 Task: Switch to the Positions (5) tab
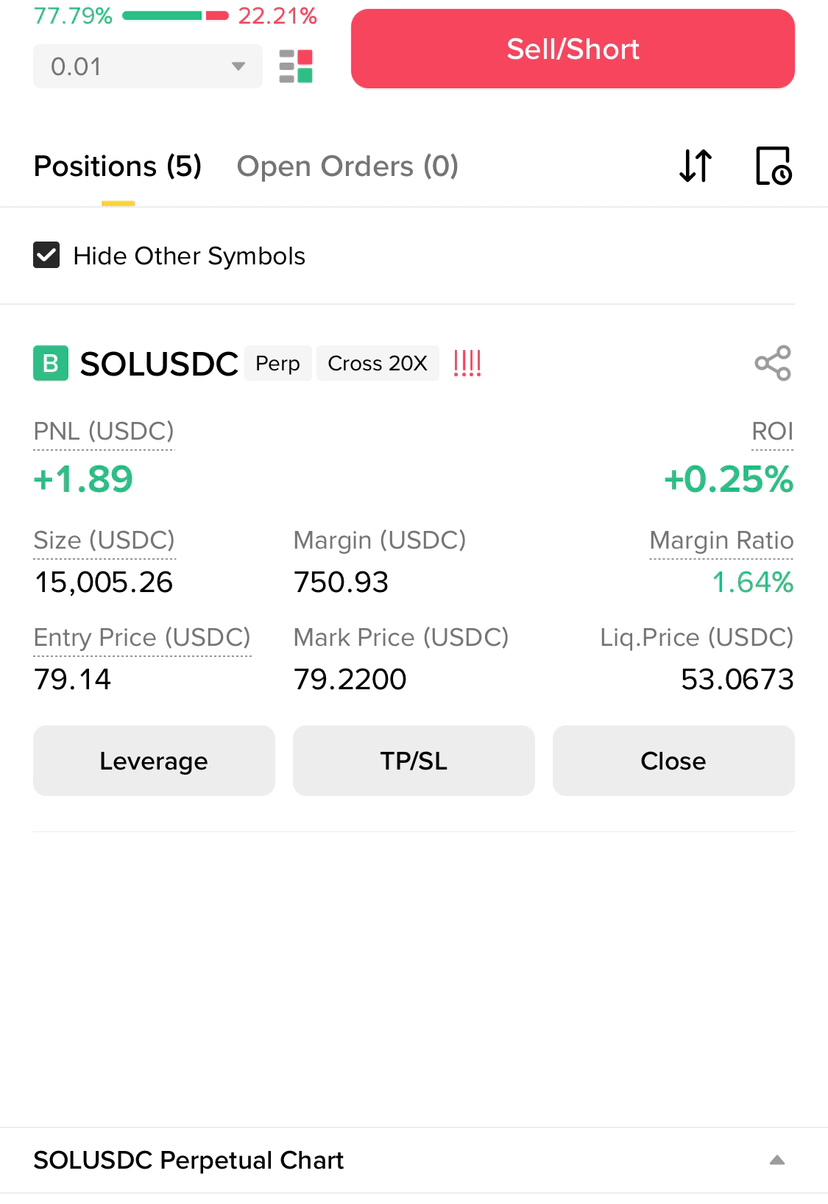click(x=118, y=166)
